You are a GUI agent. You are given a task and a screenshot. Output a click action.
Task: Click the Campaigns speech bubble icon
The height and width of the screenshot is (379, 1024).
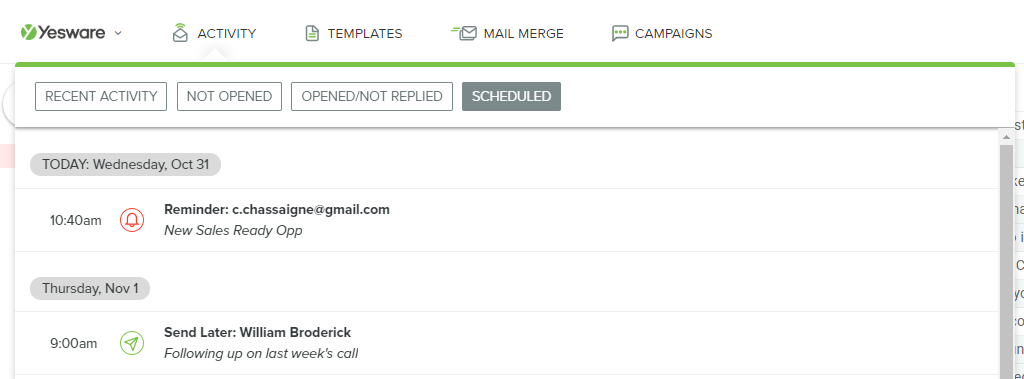click(x=620, y=33)
